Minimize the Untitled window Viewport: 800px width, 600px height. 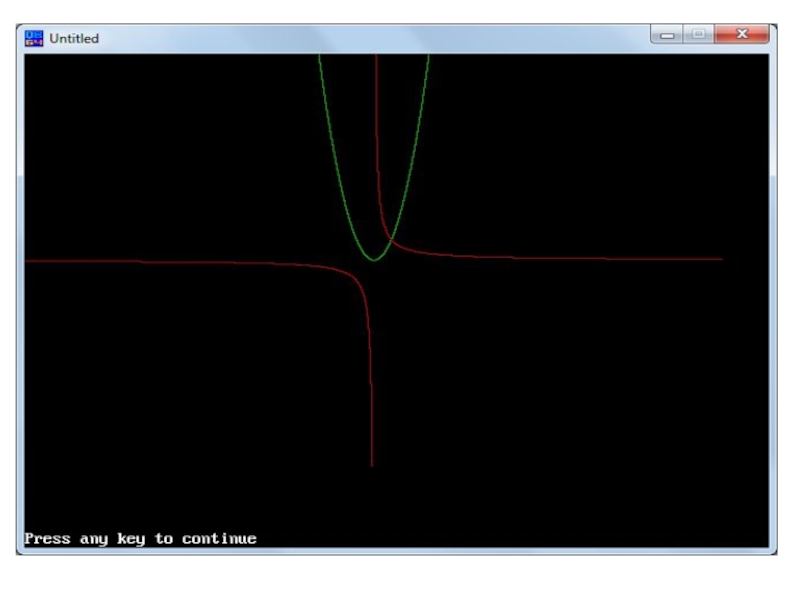pos(667,35)
